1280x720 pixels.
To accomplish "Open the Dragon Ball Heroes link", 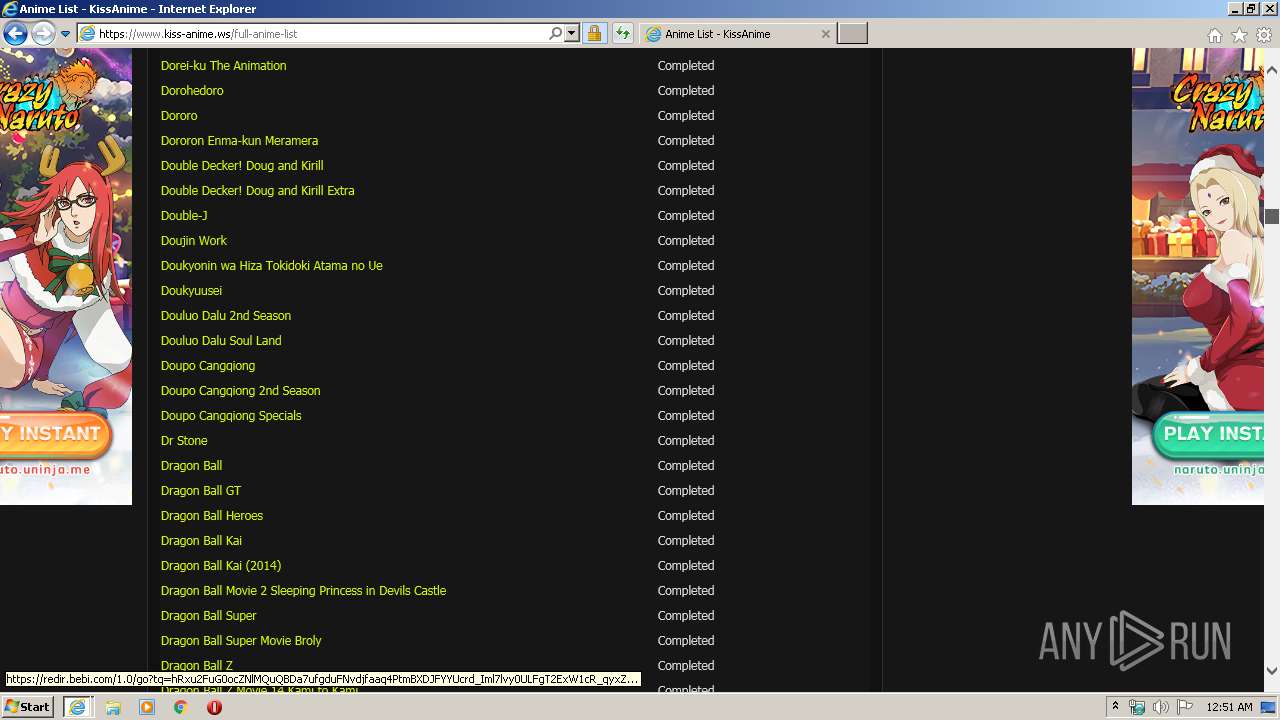I will pos(212,516).
